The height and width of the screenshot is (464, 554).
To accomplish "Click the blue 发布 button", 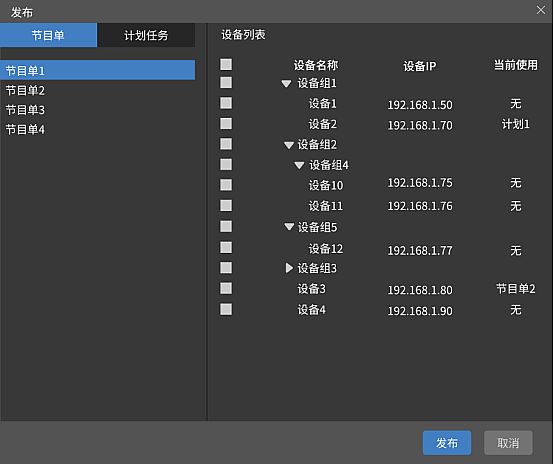I will pos(447,442).
